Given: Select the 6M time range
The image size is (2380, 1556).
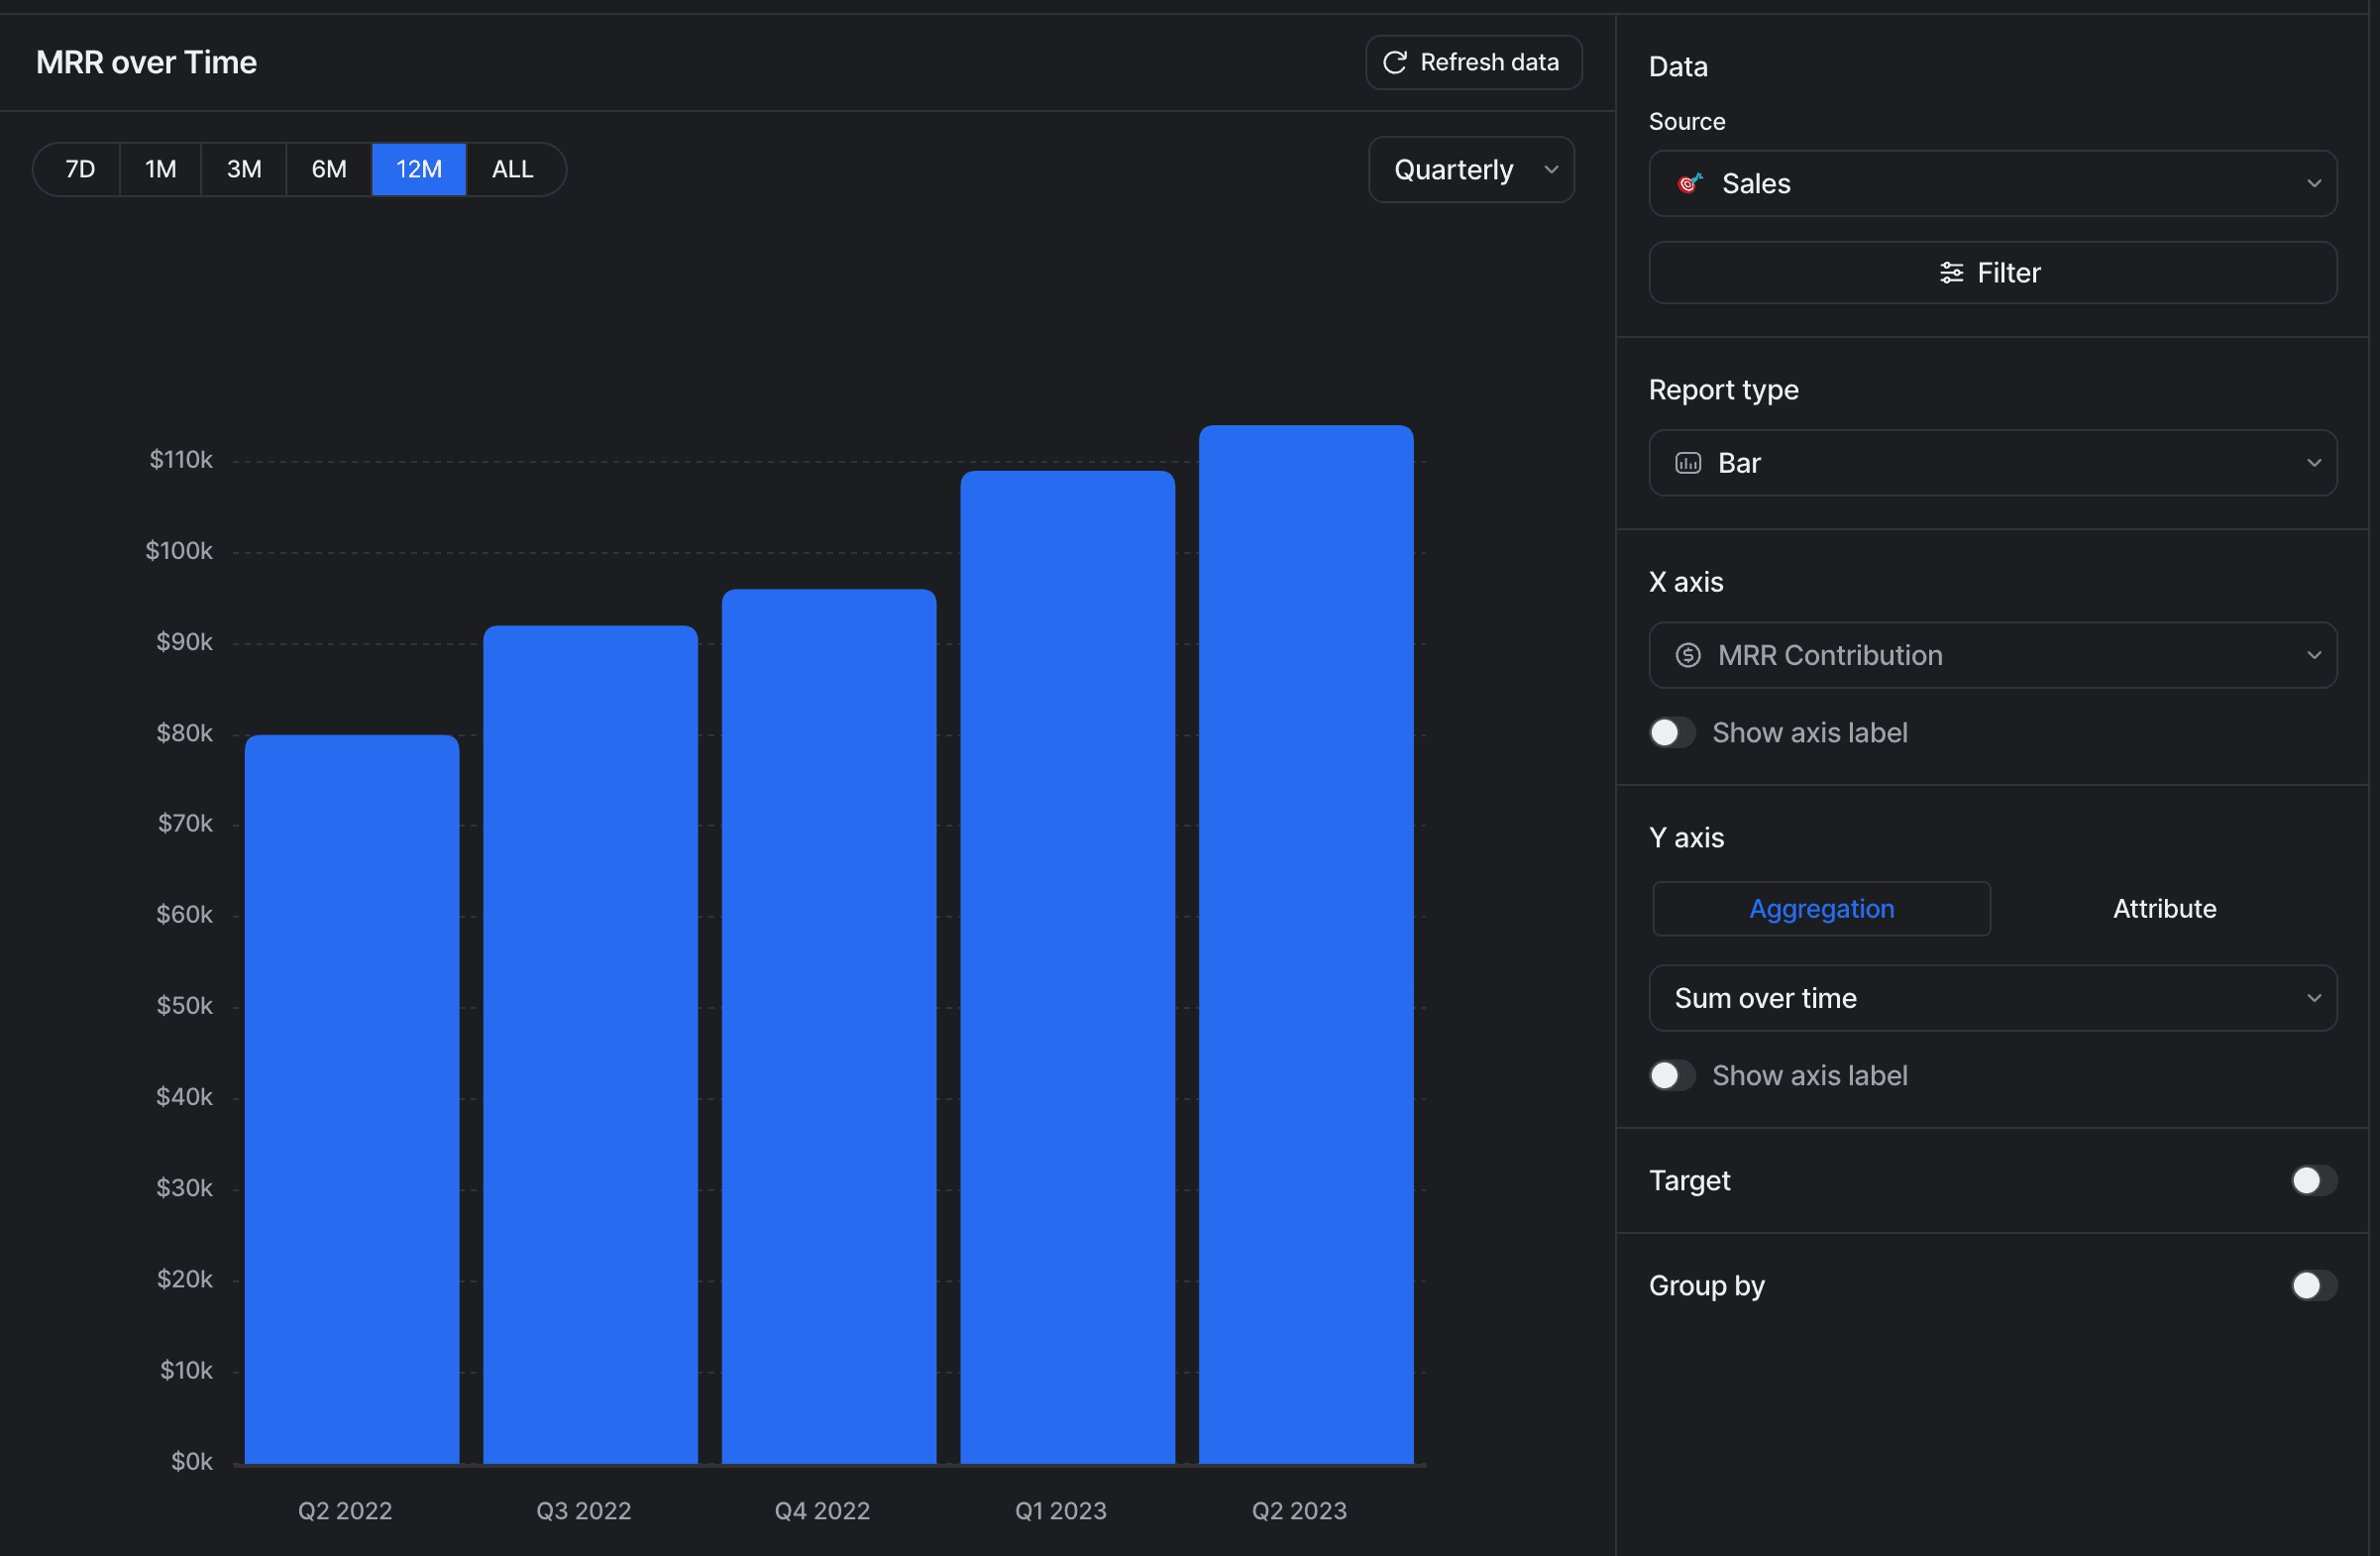Looking at the screenshot, I should coord(329,169).
